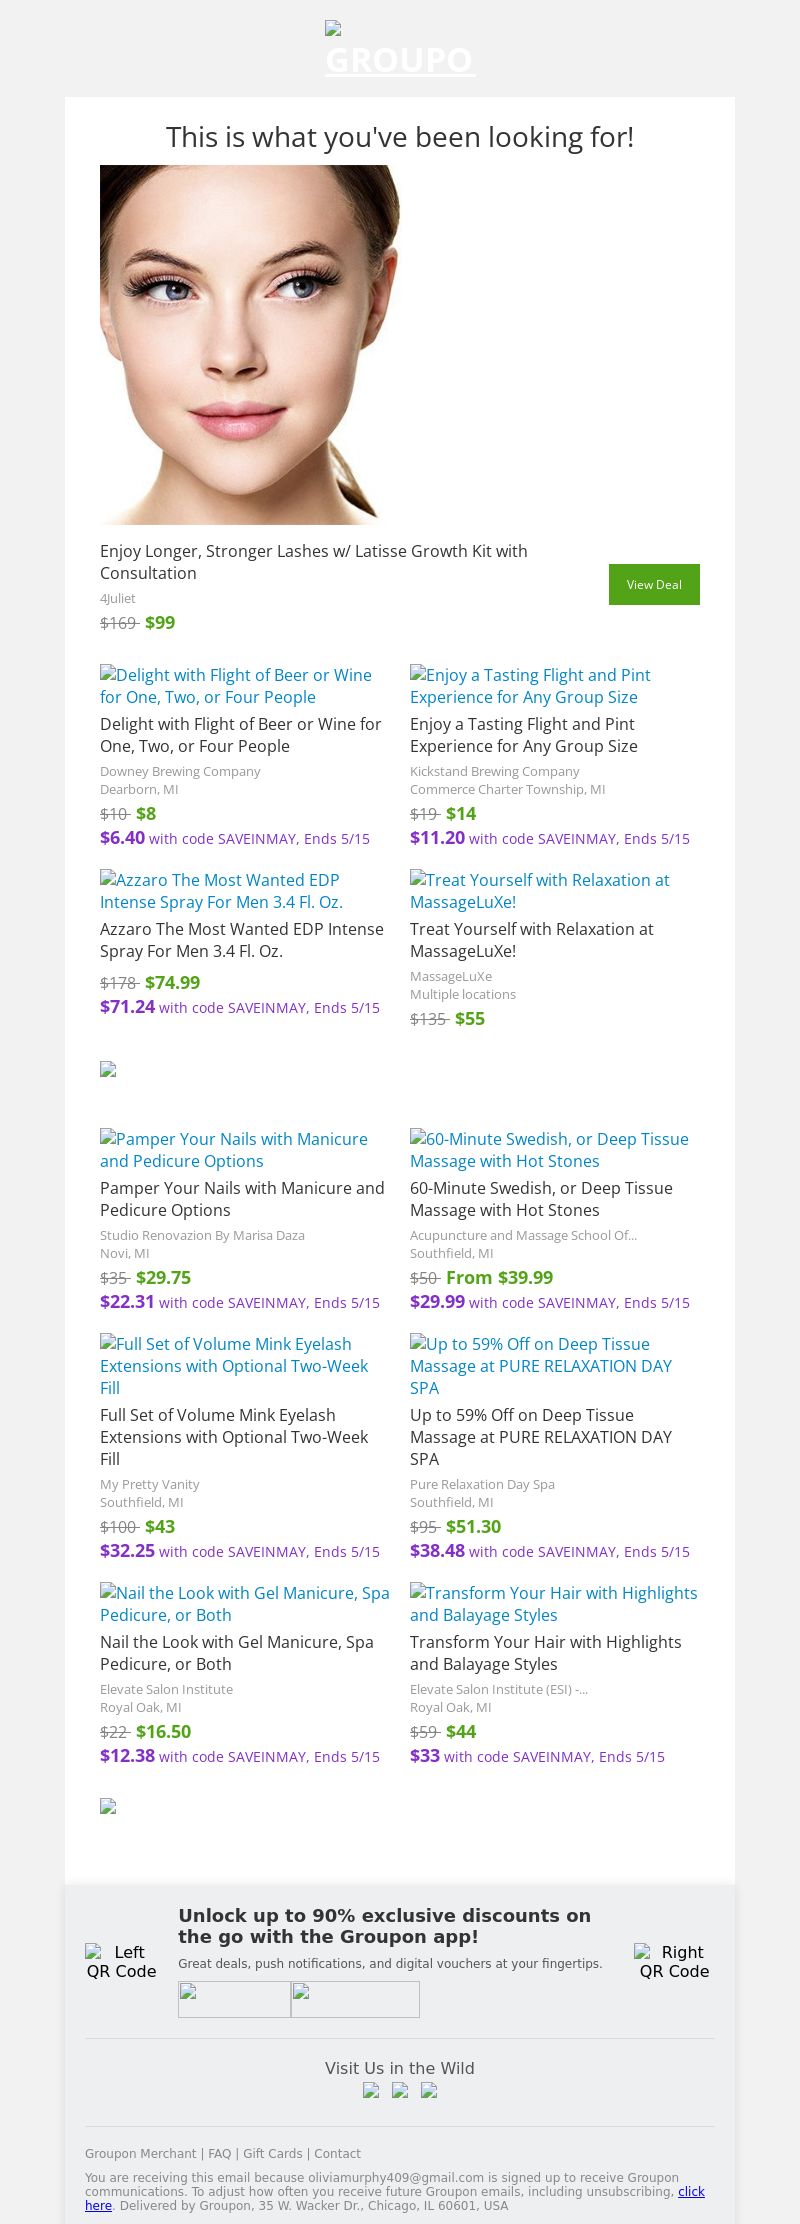
Task: Open the Latisse lashes woman photo
Action: point(250,345)
